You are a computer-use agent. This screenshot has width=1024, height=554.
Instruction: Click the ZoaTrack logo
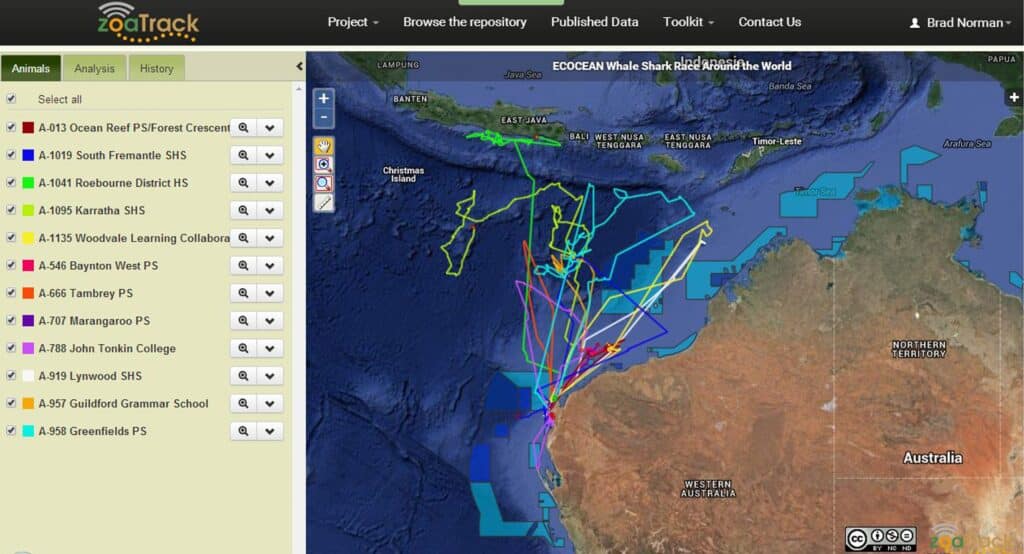point(148,22)
